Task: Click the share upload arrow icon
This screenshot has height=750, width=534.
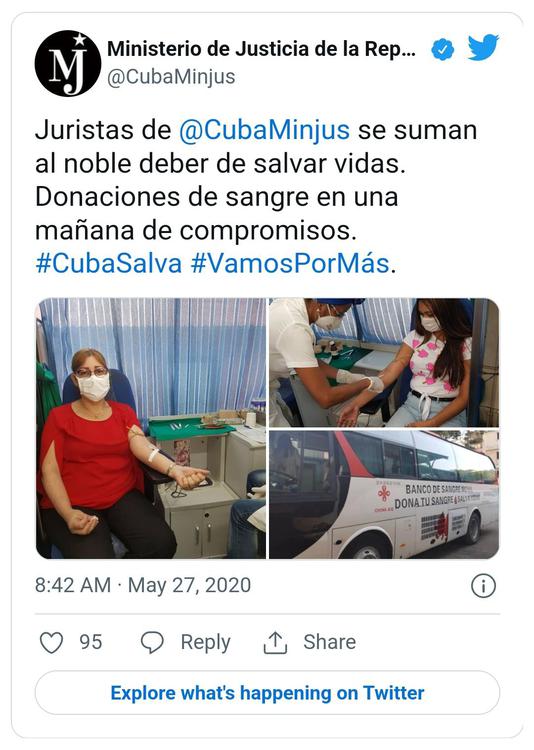Action: pos(275,642)
